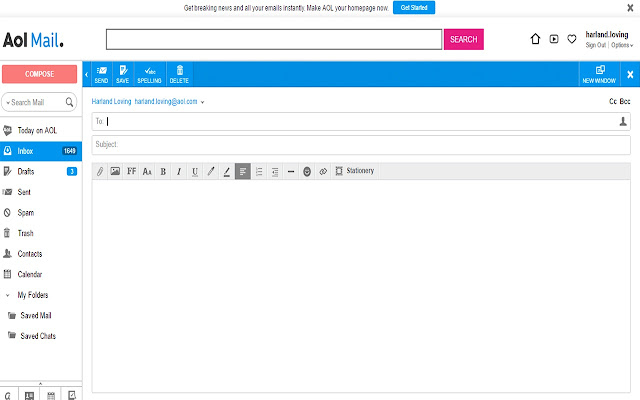Expand the bottom sidebar panel caret
Image resolution: width=640 pixels, height=400 pixels.
(x=40, y=384)
